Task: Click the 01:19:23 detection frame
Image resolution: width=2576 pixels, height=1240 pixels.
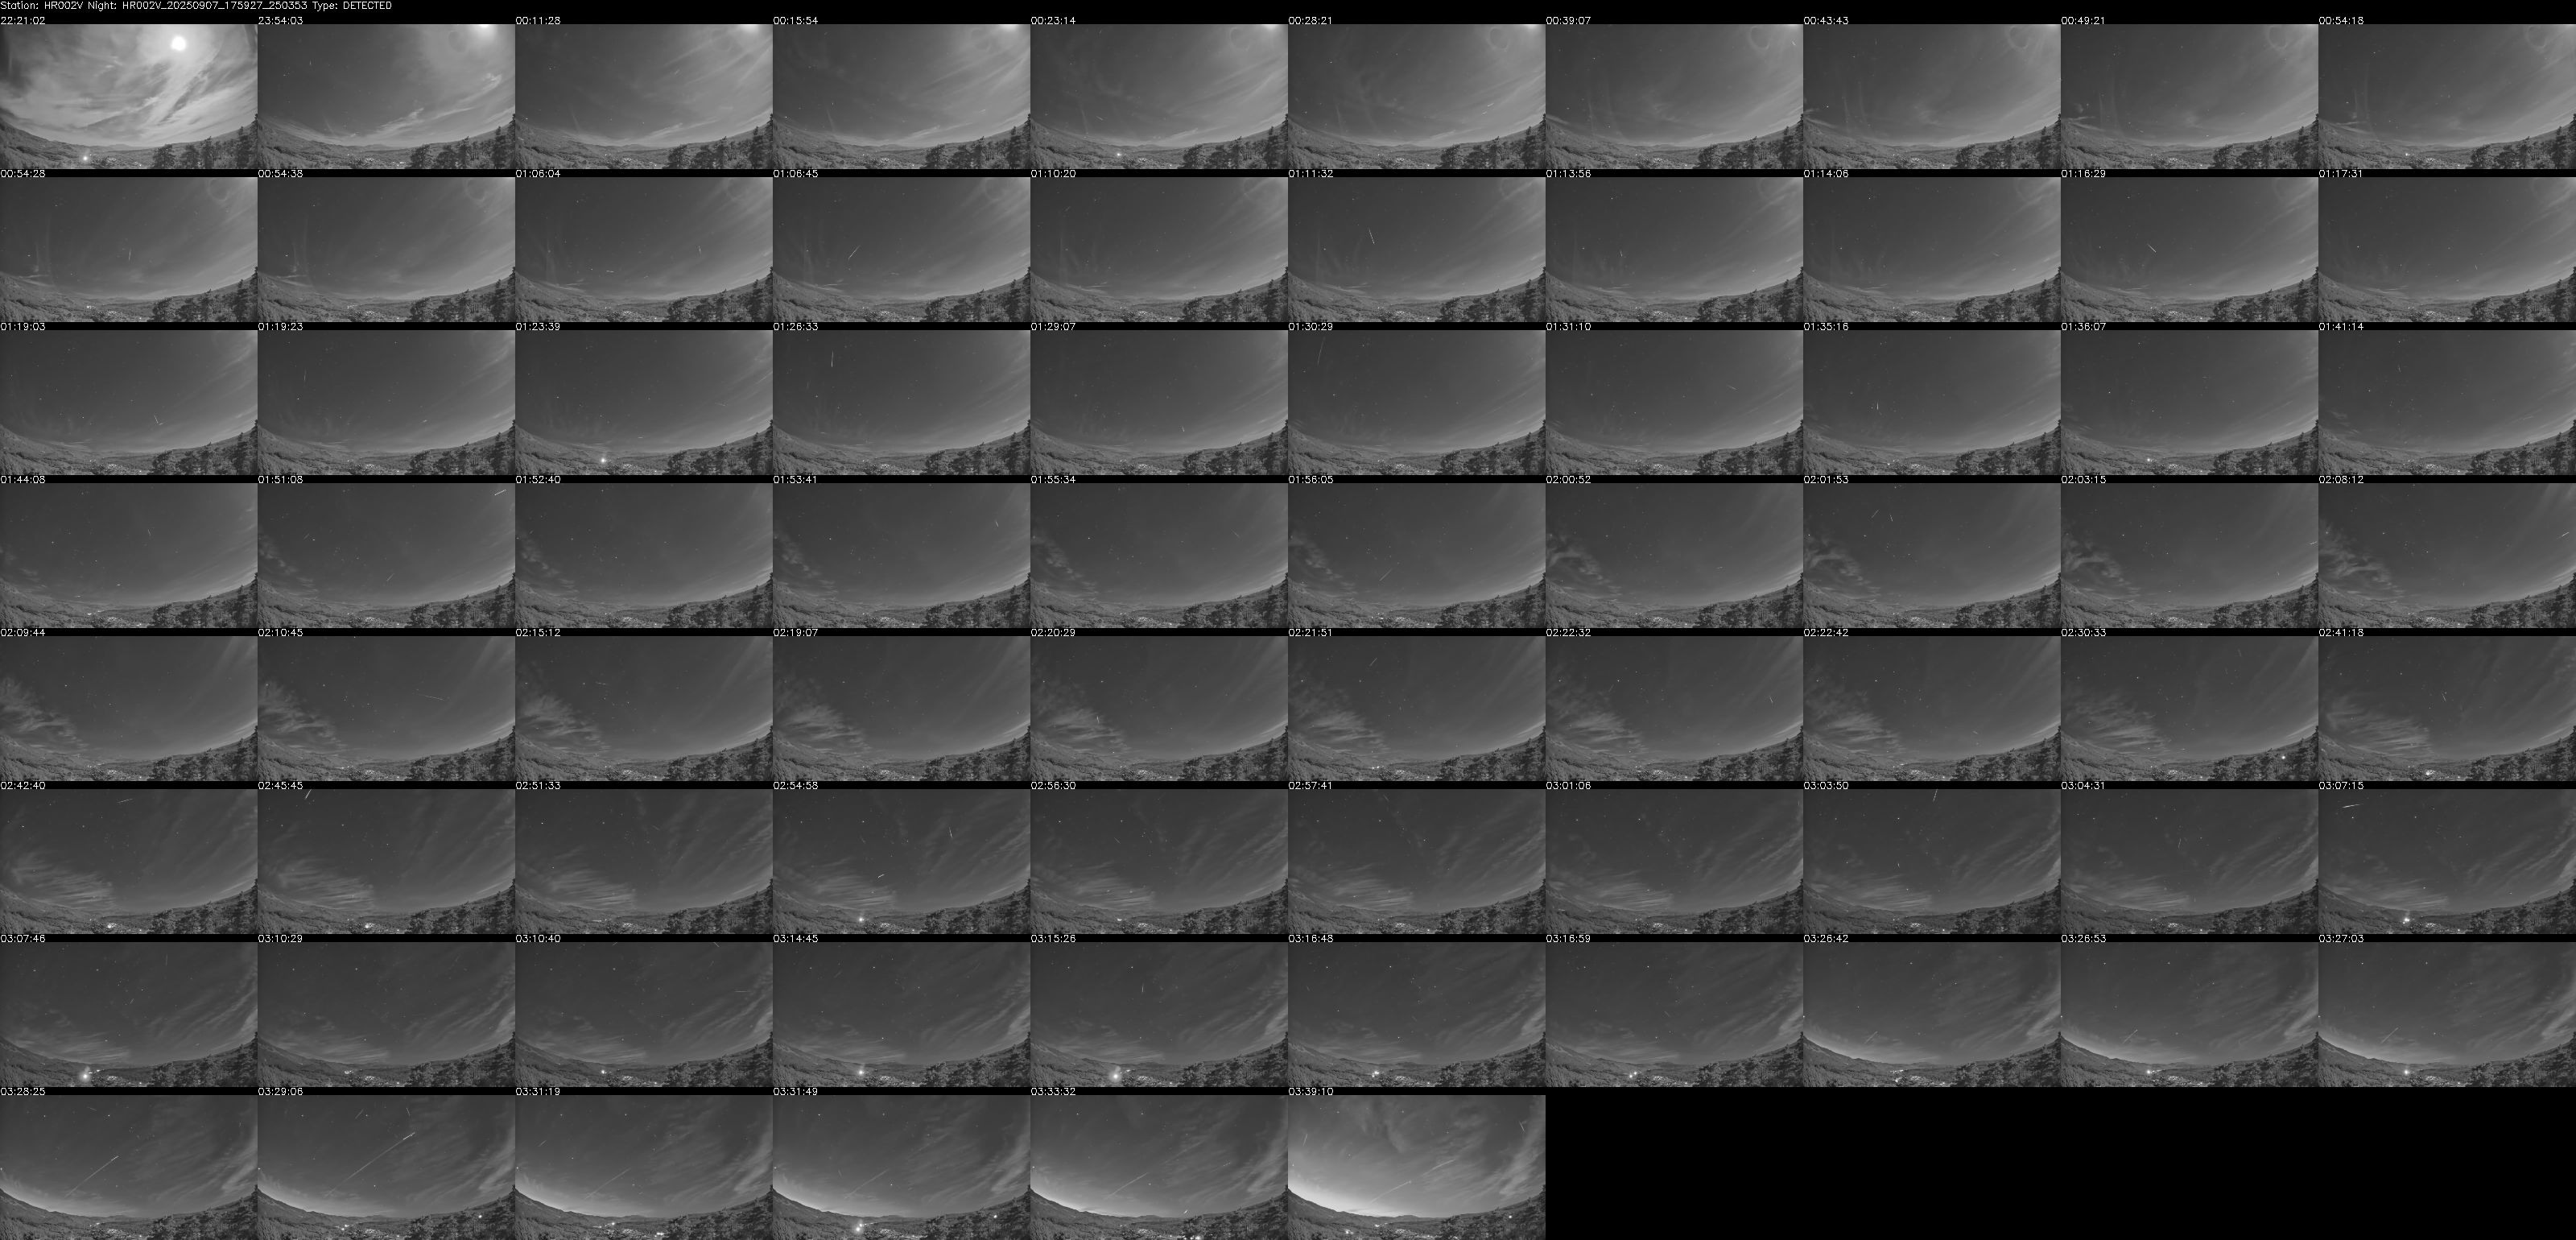Action: [386, 402]
